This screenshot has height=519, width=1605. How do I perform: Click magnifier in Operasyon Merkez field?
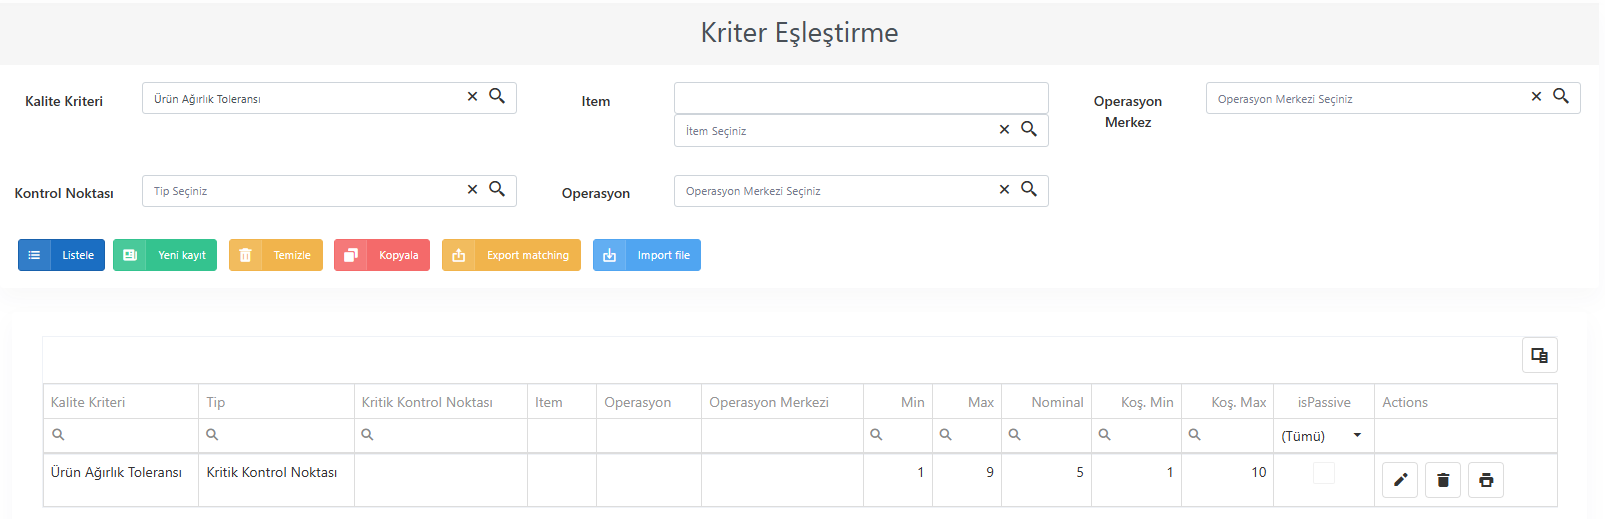(1561, 96)
